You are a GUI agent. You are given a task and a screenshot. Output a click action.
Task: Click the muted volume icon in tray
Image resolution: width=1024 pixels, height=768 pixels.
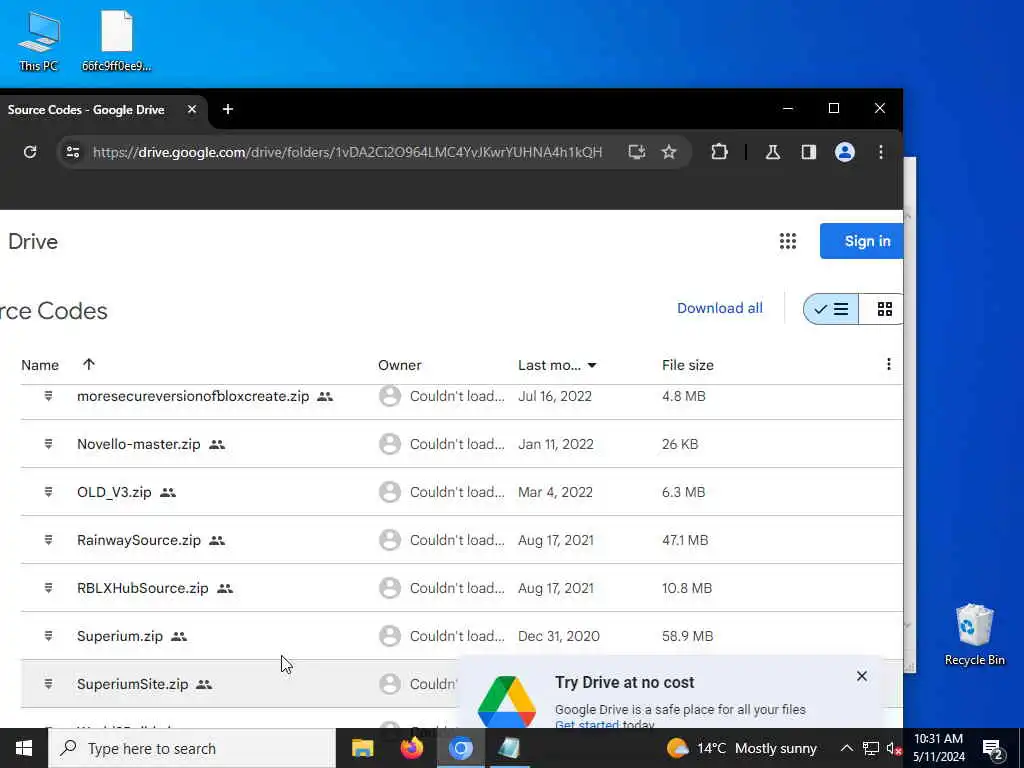[x=894, y=748]
